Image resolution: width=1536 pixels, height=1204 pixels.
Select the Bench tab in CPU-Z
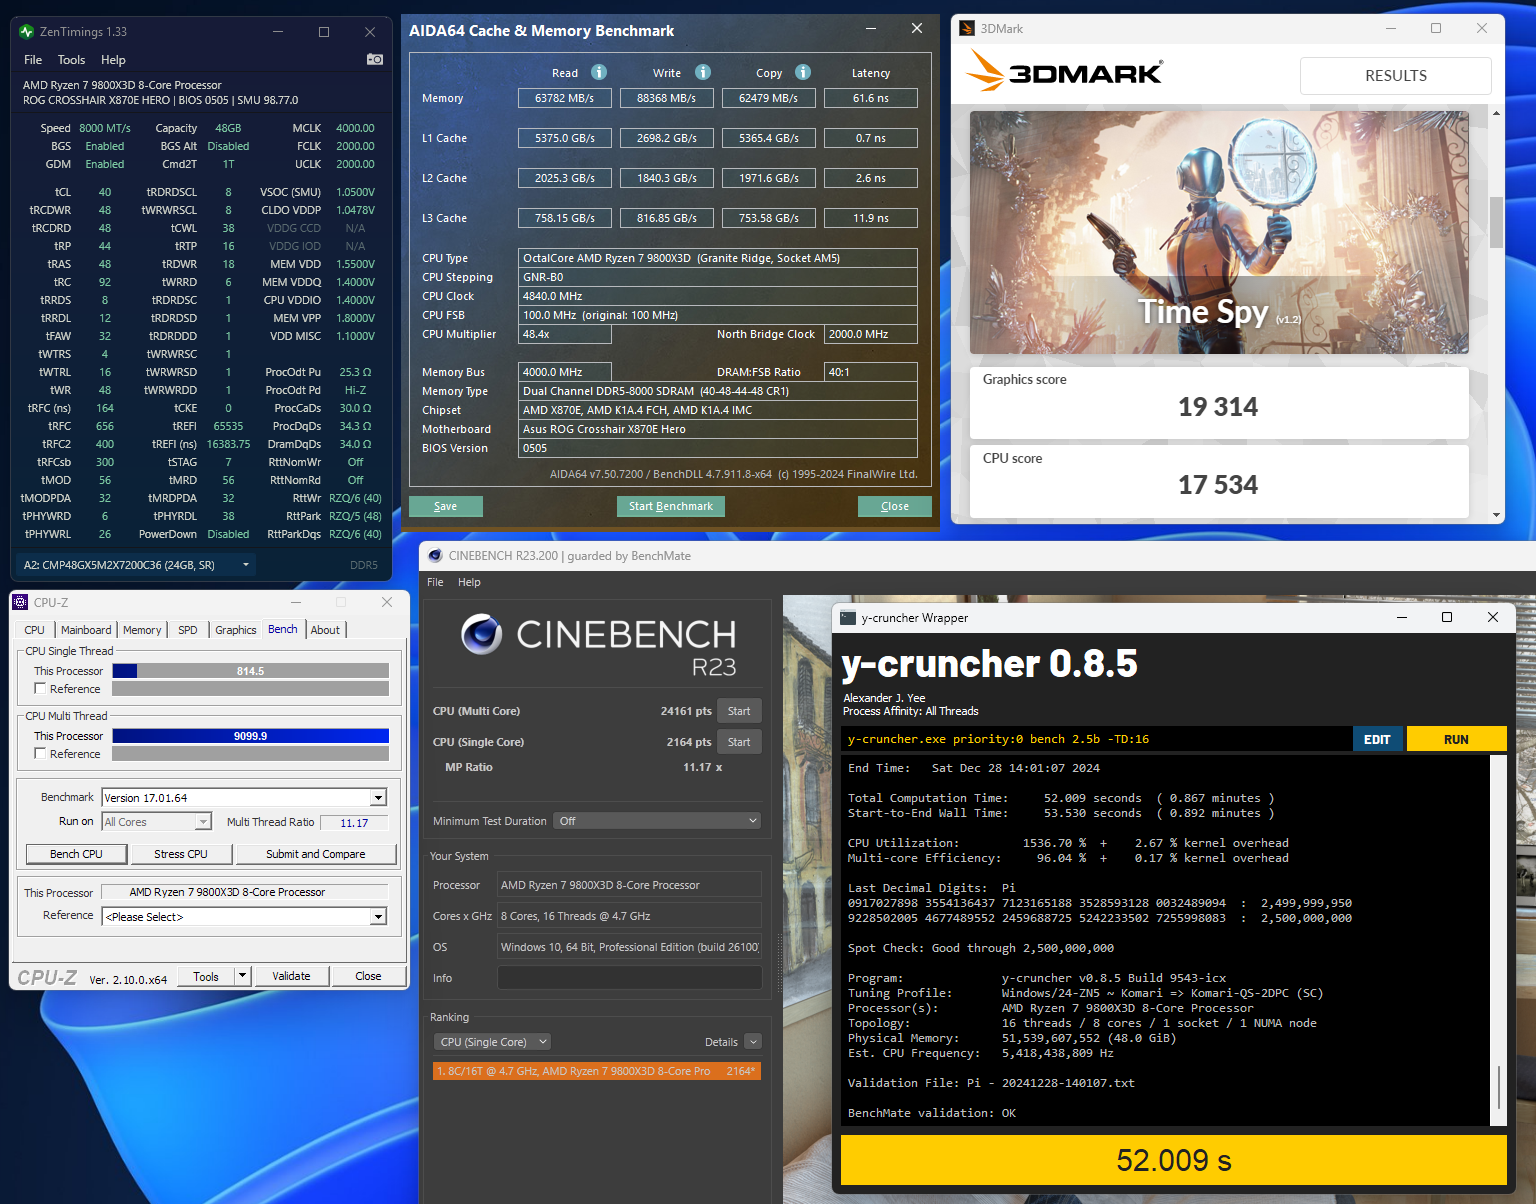pos(283,629)
